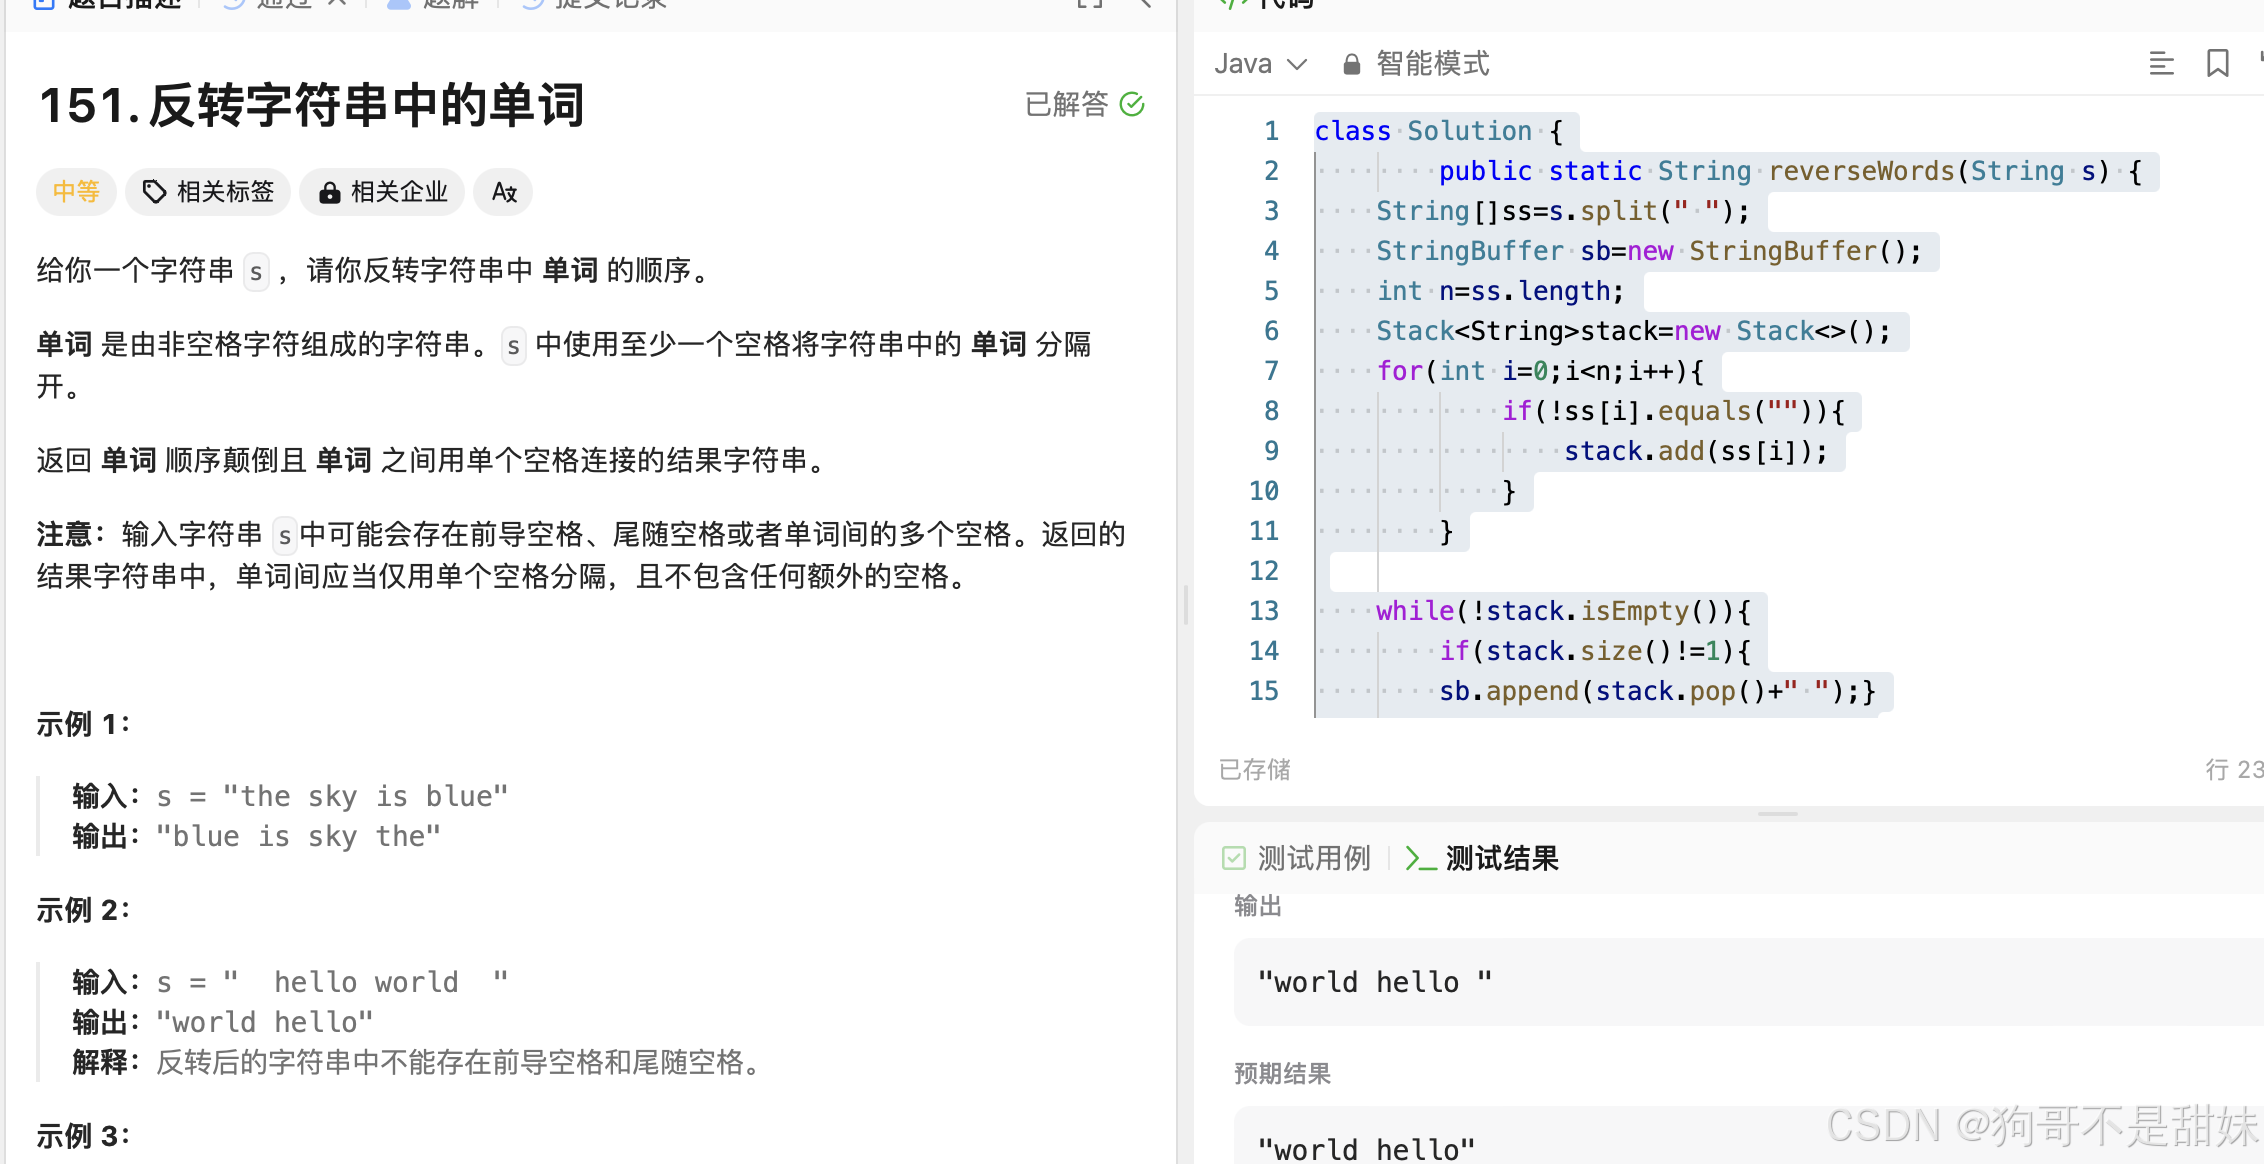Click the lock icon in 相关企业
The height and width of the screenshot is (1164, 2264).
click(329, 193)
